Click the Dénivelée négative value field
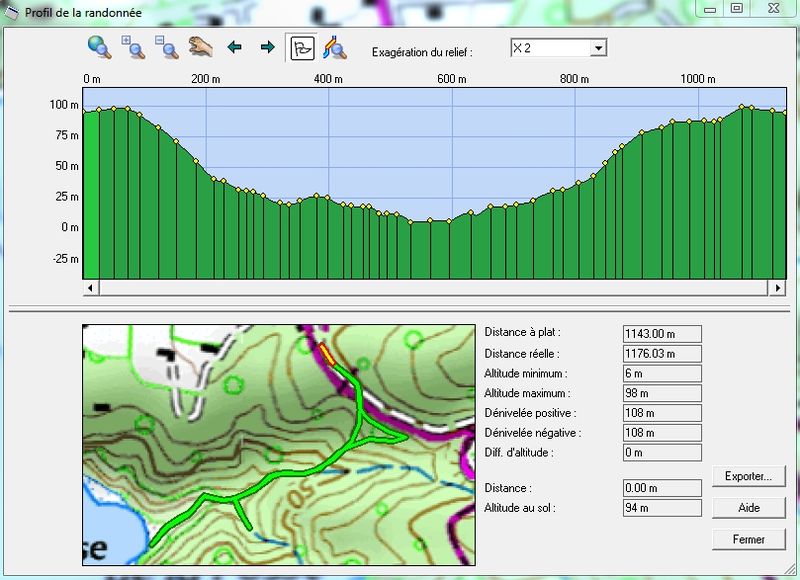This screenshot has height=580, width=800. point(662,433)
